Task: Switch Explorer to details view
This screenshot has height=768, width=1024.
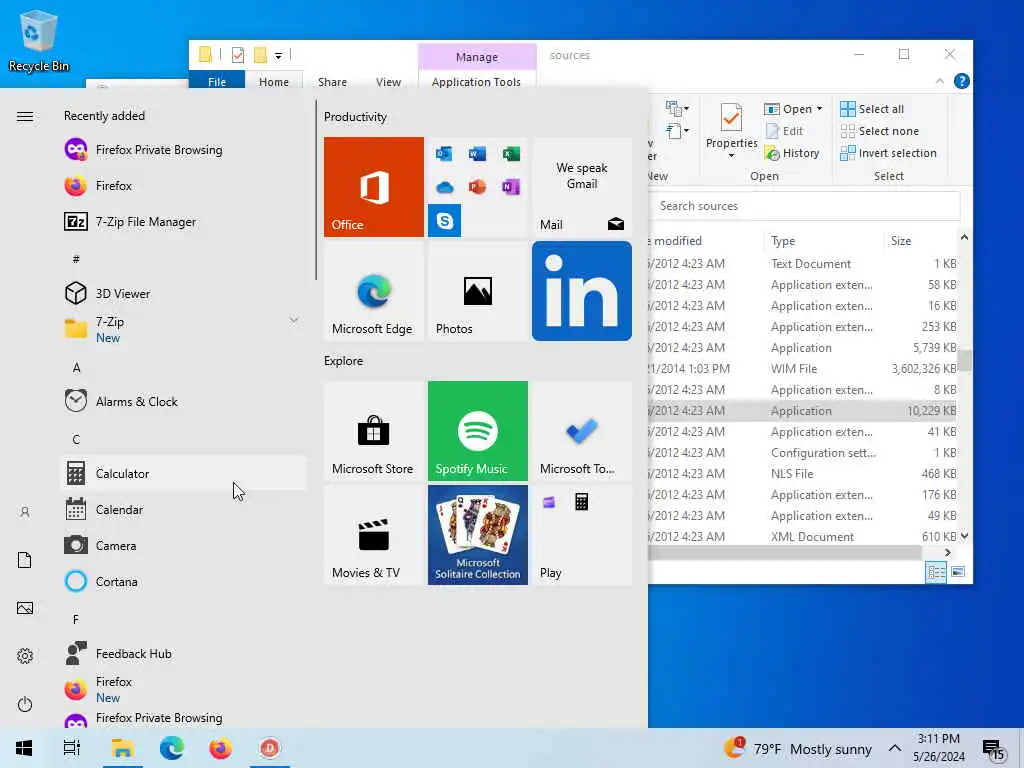Action: pos(936,572)
